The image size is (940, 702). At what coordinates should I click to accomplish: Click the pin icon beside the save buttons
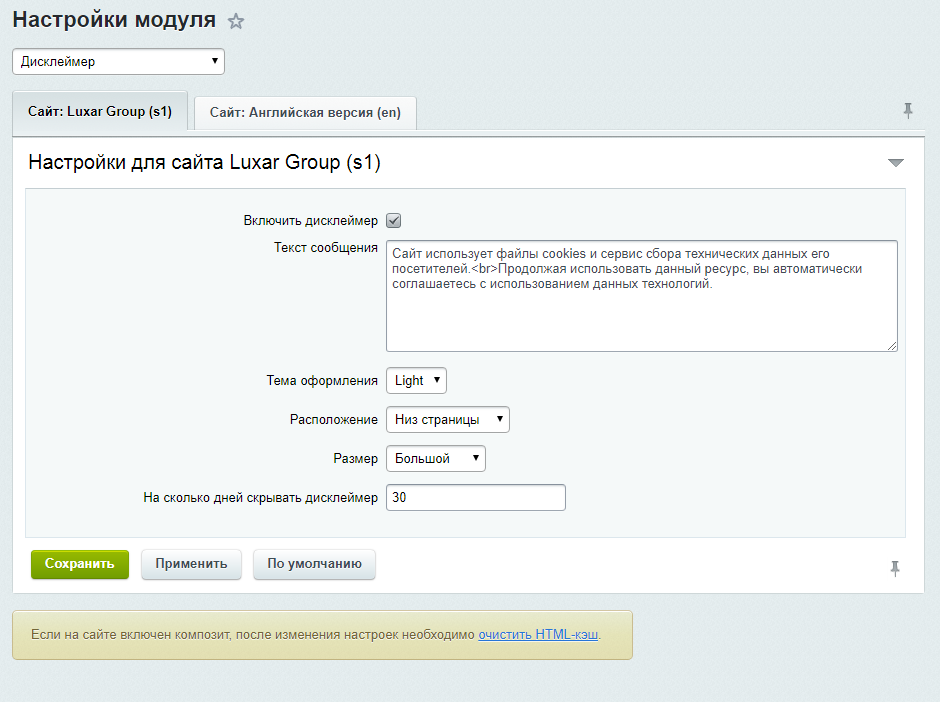[894, 568]
